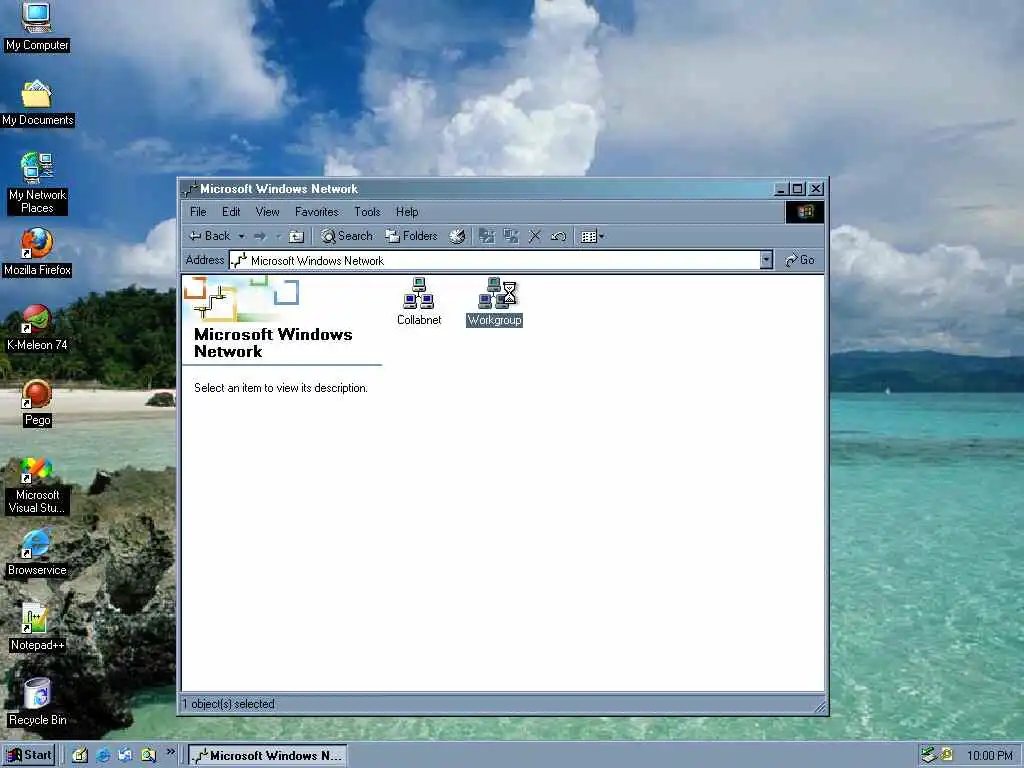This screenshot has width=1024, height=768.
Task: Click the 10:00 PM clock
Action: [989, 756]
